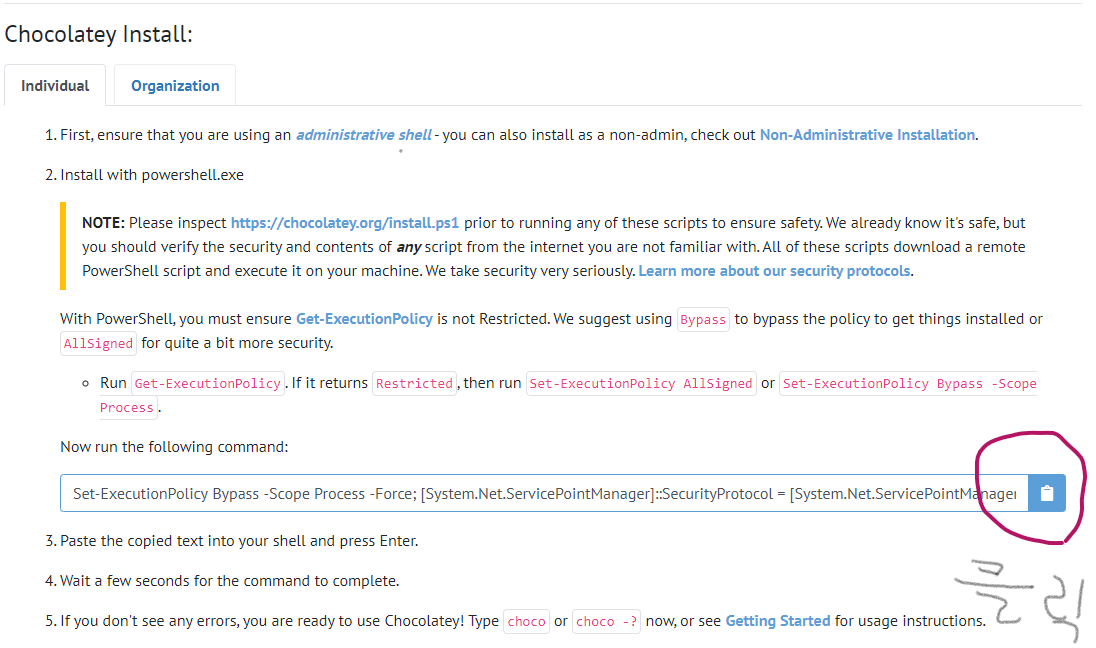This screenshot has height=648, width=1096.
Task: Click Now run the following command text
Action: [174, 446]
